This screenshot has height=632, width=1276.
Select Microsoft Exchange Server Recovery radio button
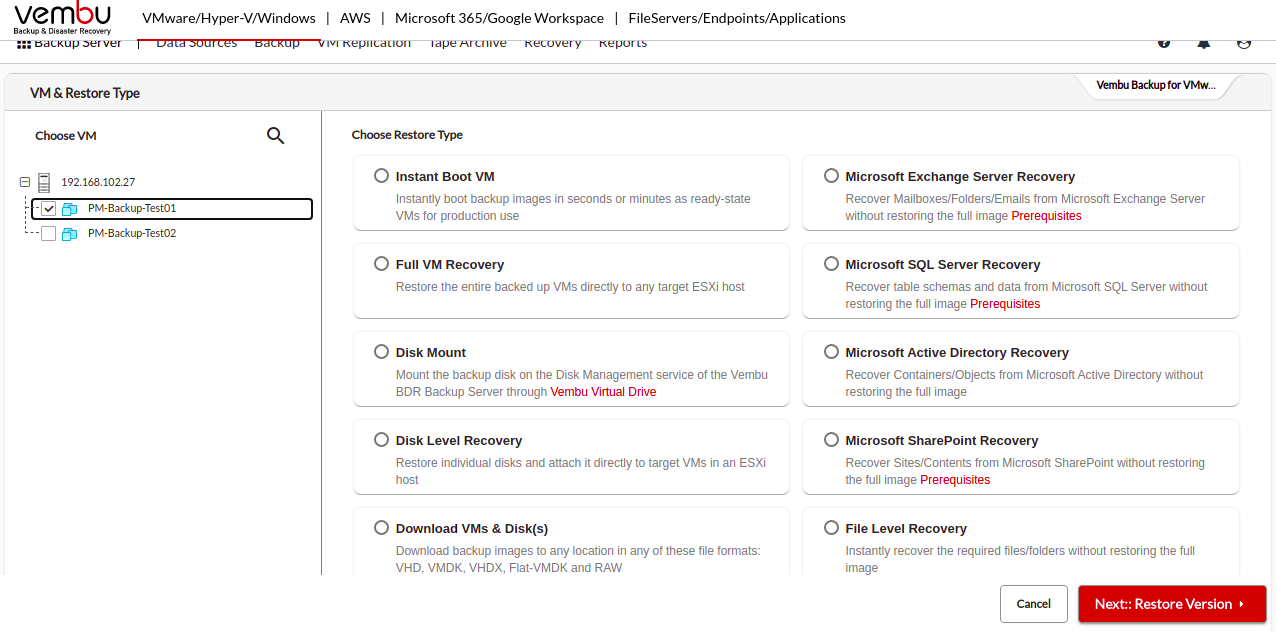(831, 176)
